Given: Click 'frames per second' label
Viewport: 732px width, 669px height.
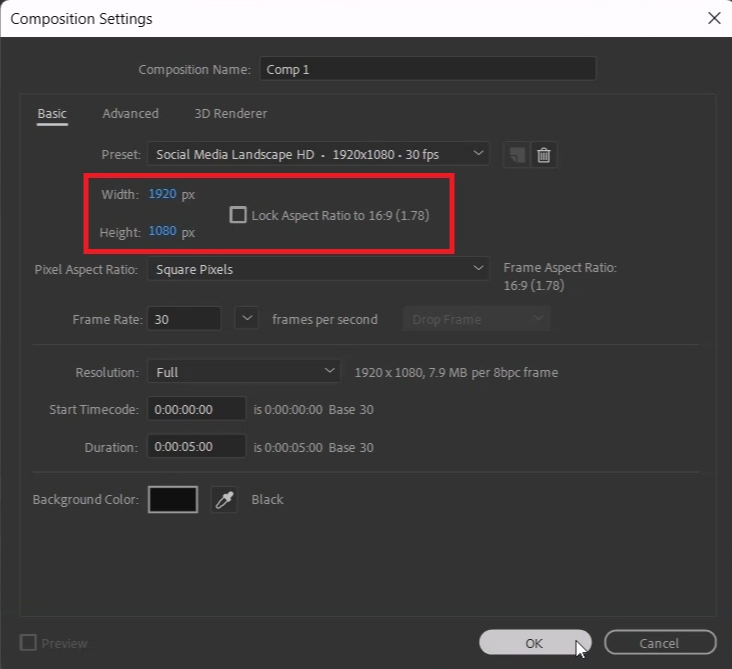Looking at the screenshot, I should (x=325, y=319).
